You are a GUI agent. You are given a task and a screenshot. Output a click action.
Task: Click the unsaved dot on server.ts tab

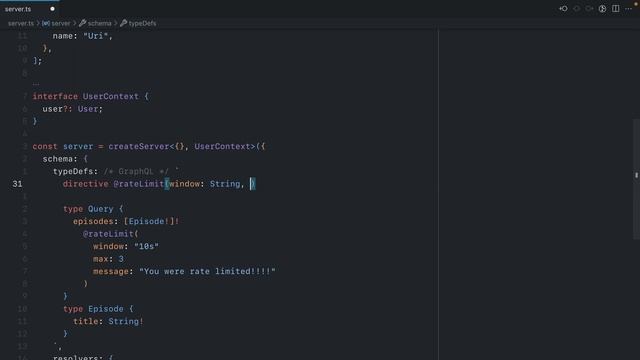(52, 9)
